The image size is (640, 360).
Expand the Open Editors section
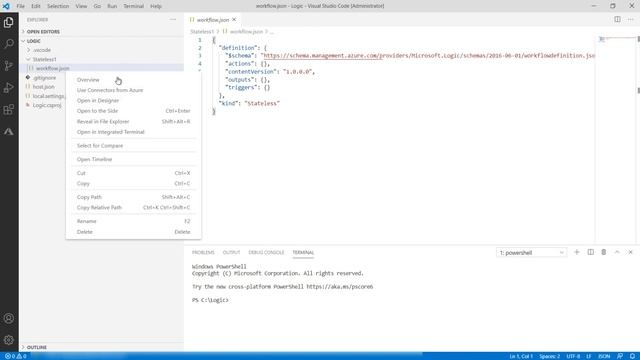(43, 31)
